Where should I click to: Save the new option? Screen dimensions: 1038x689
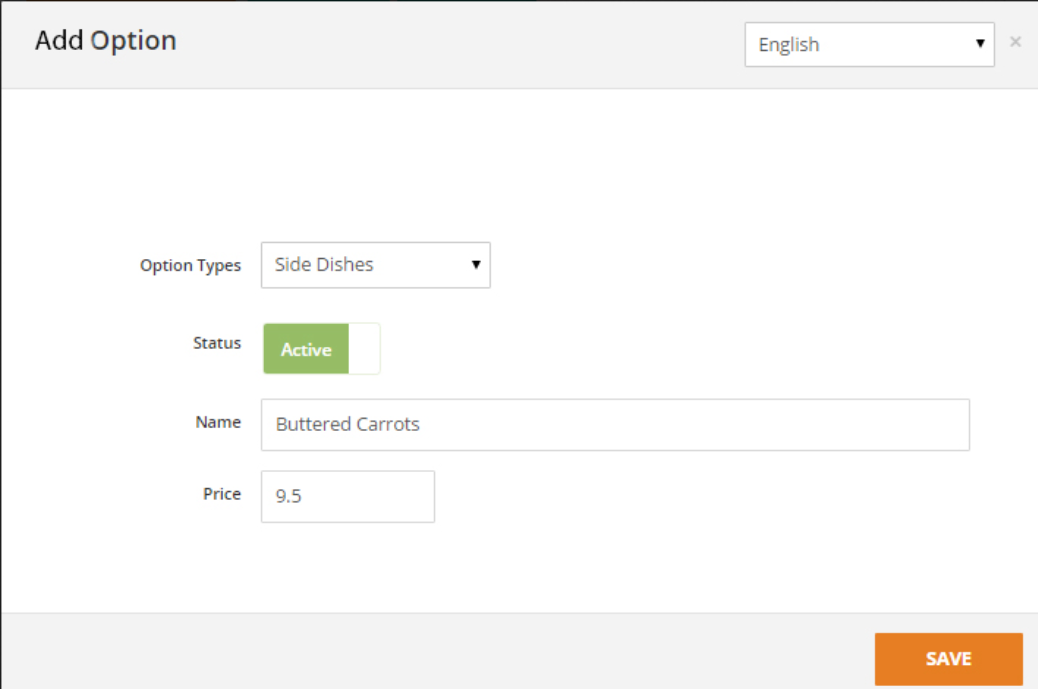948,658
